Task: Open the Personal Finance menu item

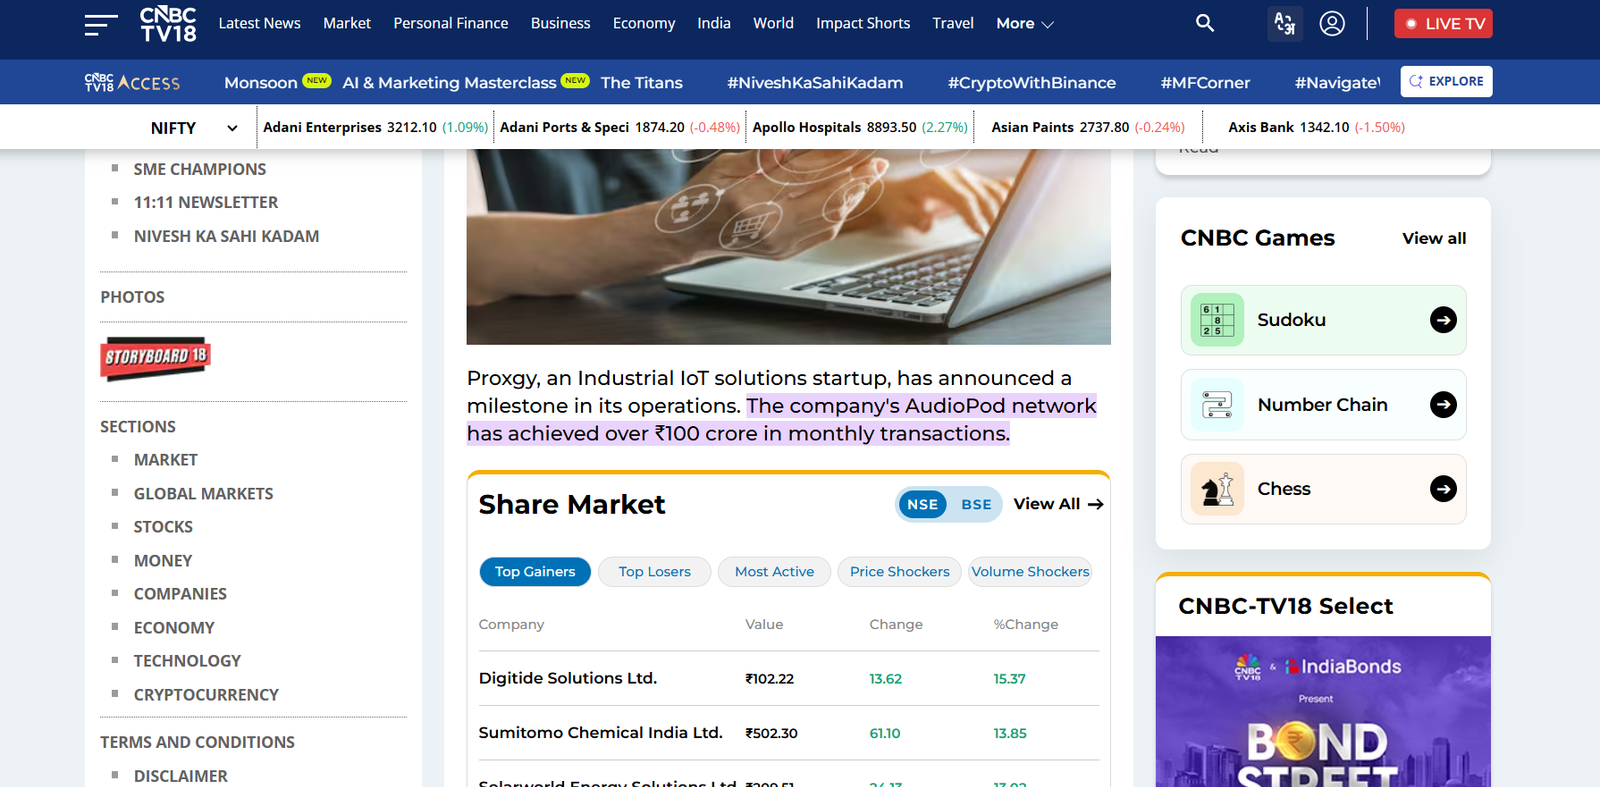Action: pyautogui.click(x=451, y=23)
